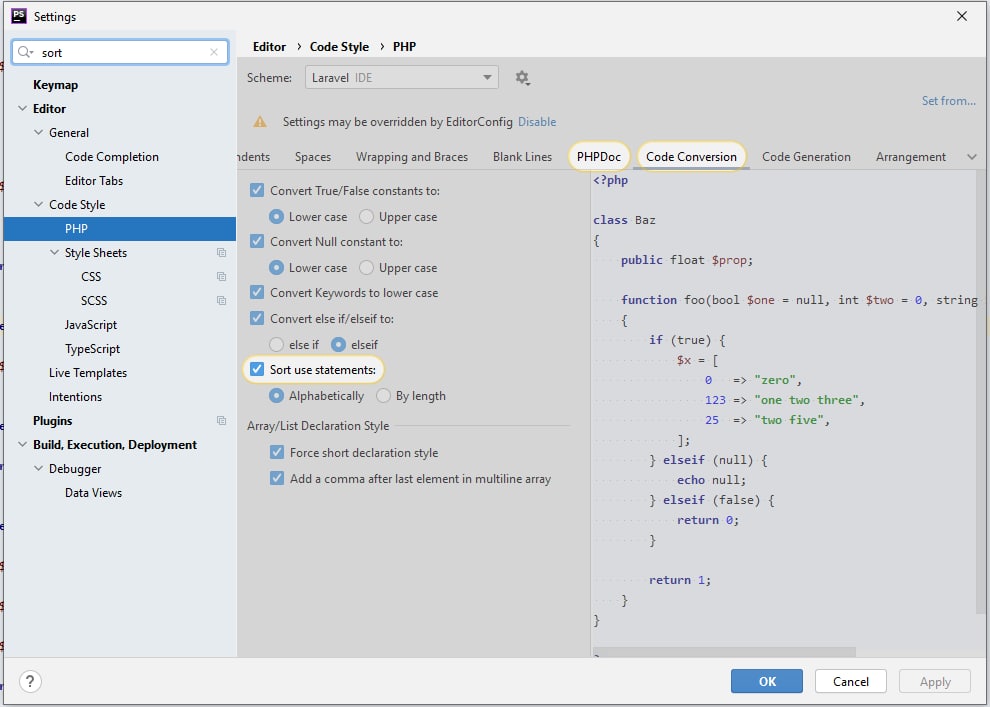Image resolution: width=990 pixels, height=707 pixels.
Task: Toggle Force short declaration style checkbox
Action: (x=277, y=453)
